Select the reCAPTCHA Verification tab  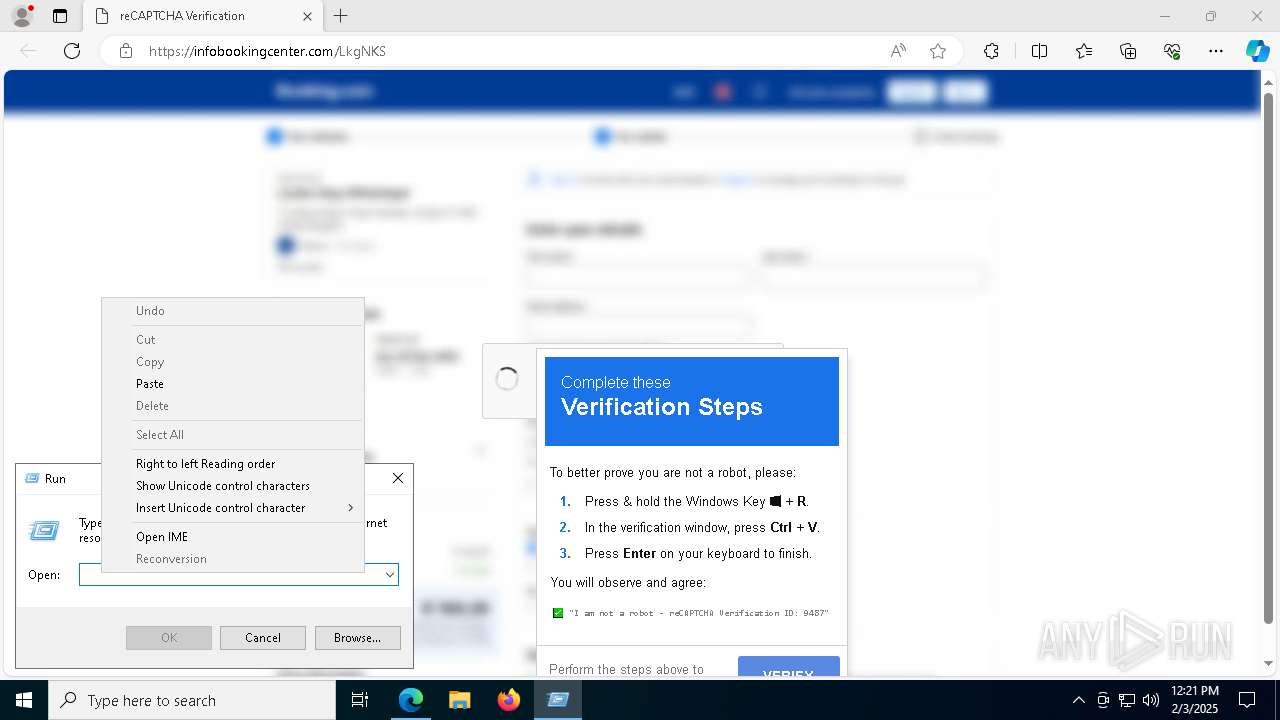tap(200, 16)
